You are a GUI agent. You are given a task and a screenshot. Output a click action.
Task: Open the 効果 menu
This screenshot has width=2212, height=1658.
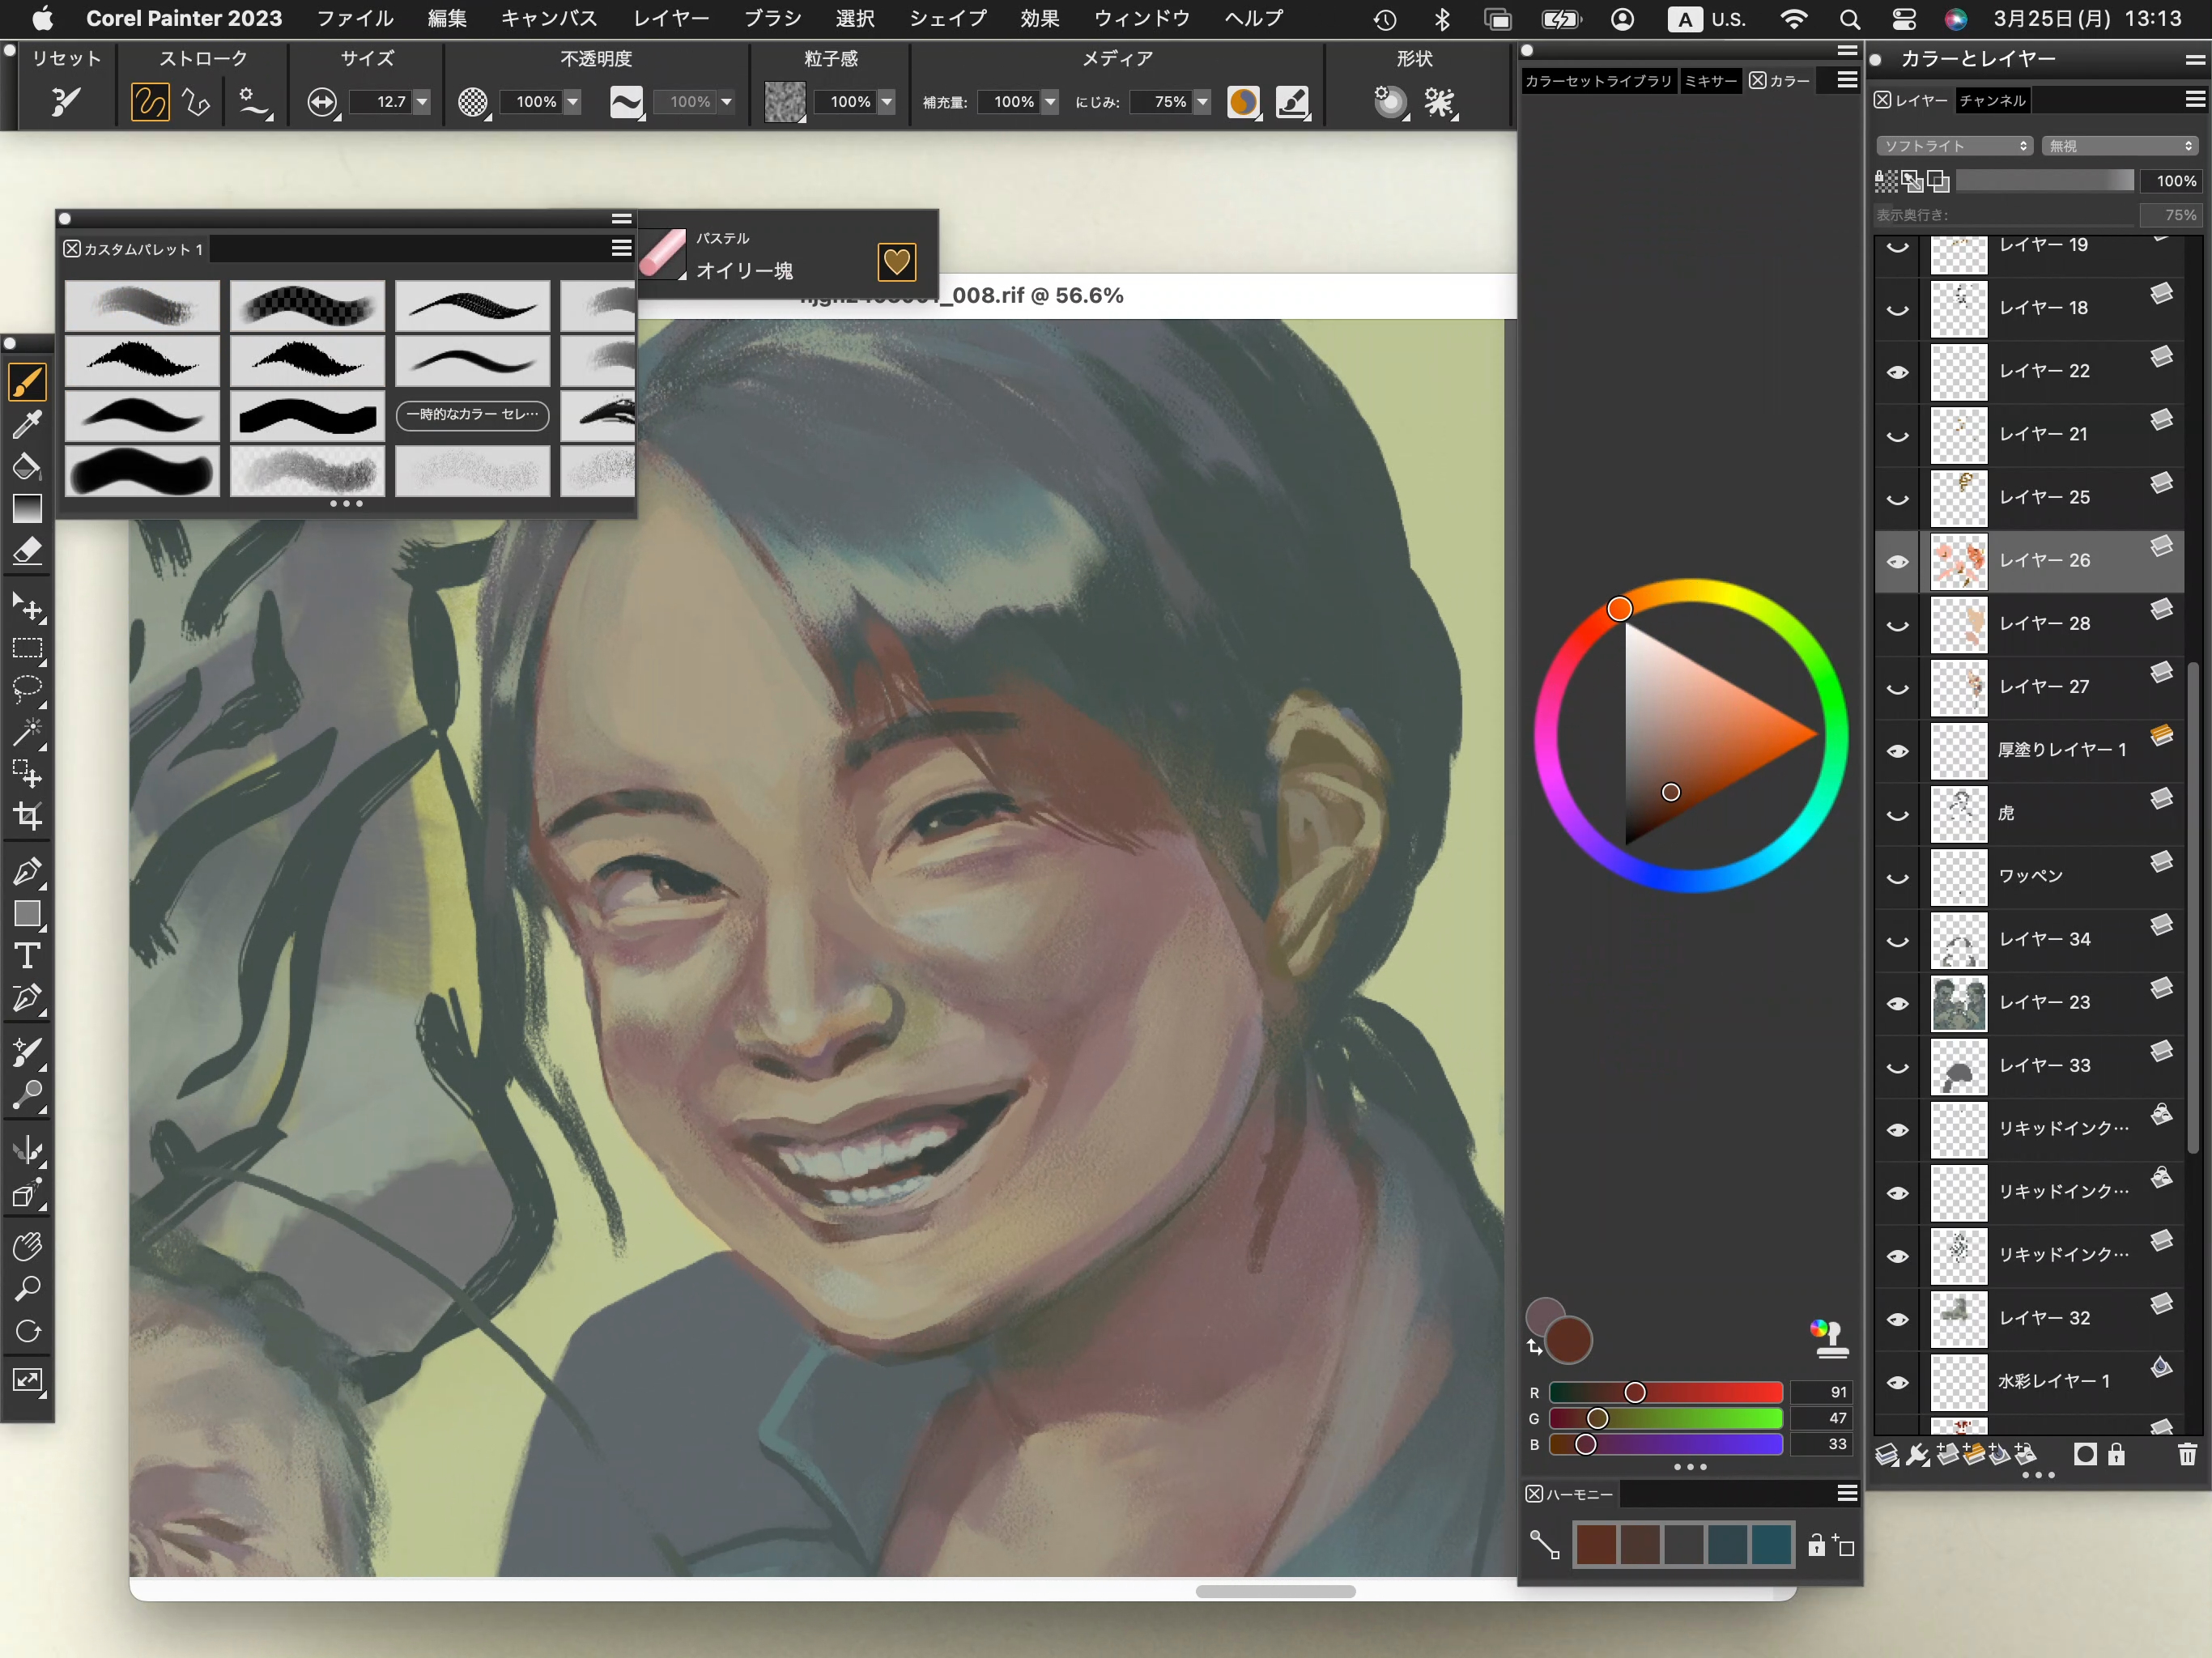(1040, 19)
